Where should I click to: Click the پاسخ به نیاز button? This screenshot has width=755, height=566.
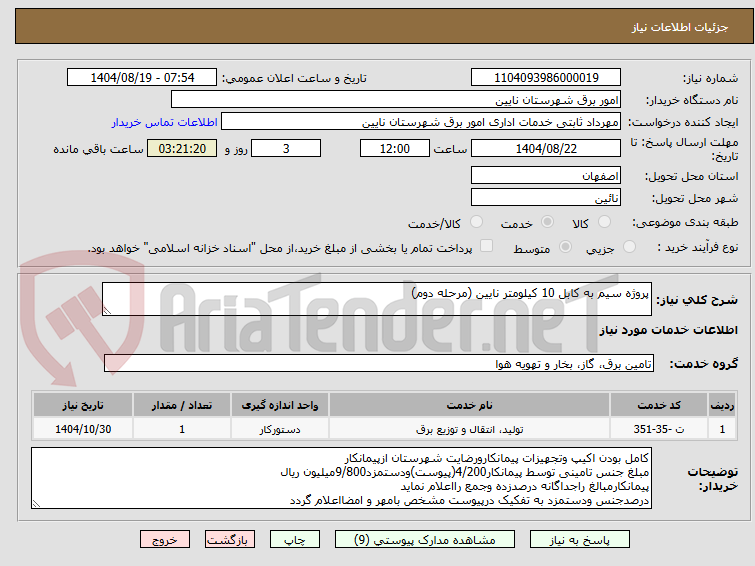pos(580,540)
